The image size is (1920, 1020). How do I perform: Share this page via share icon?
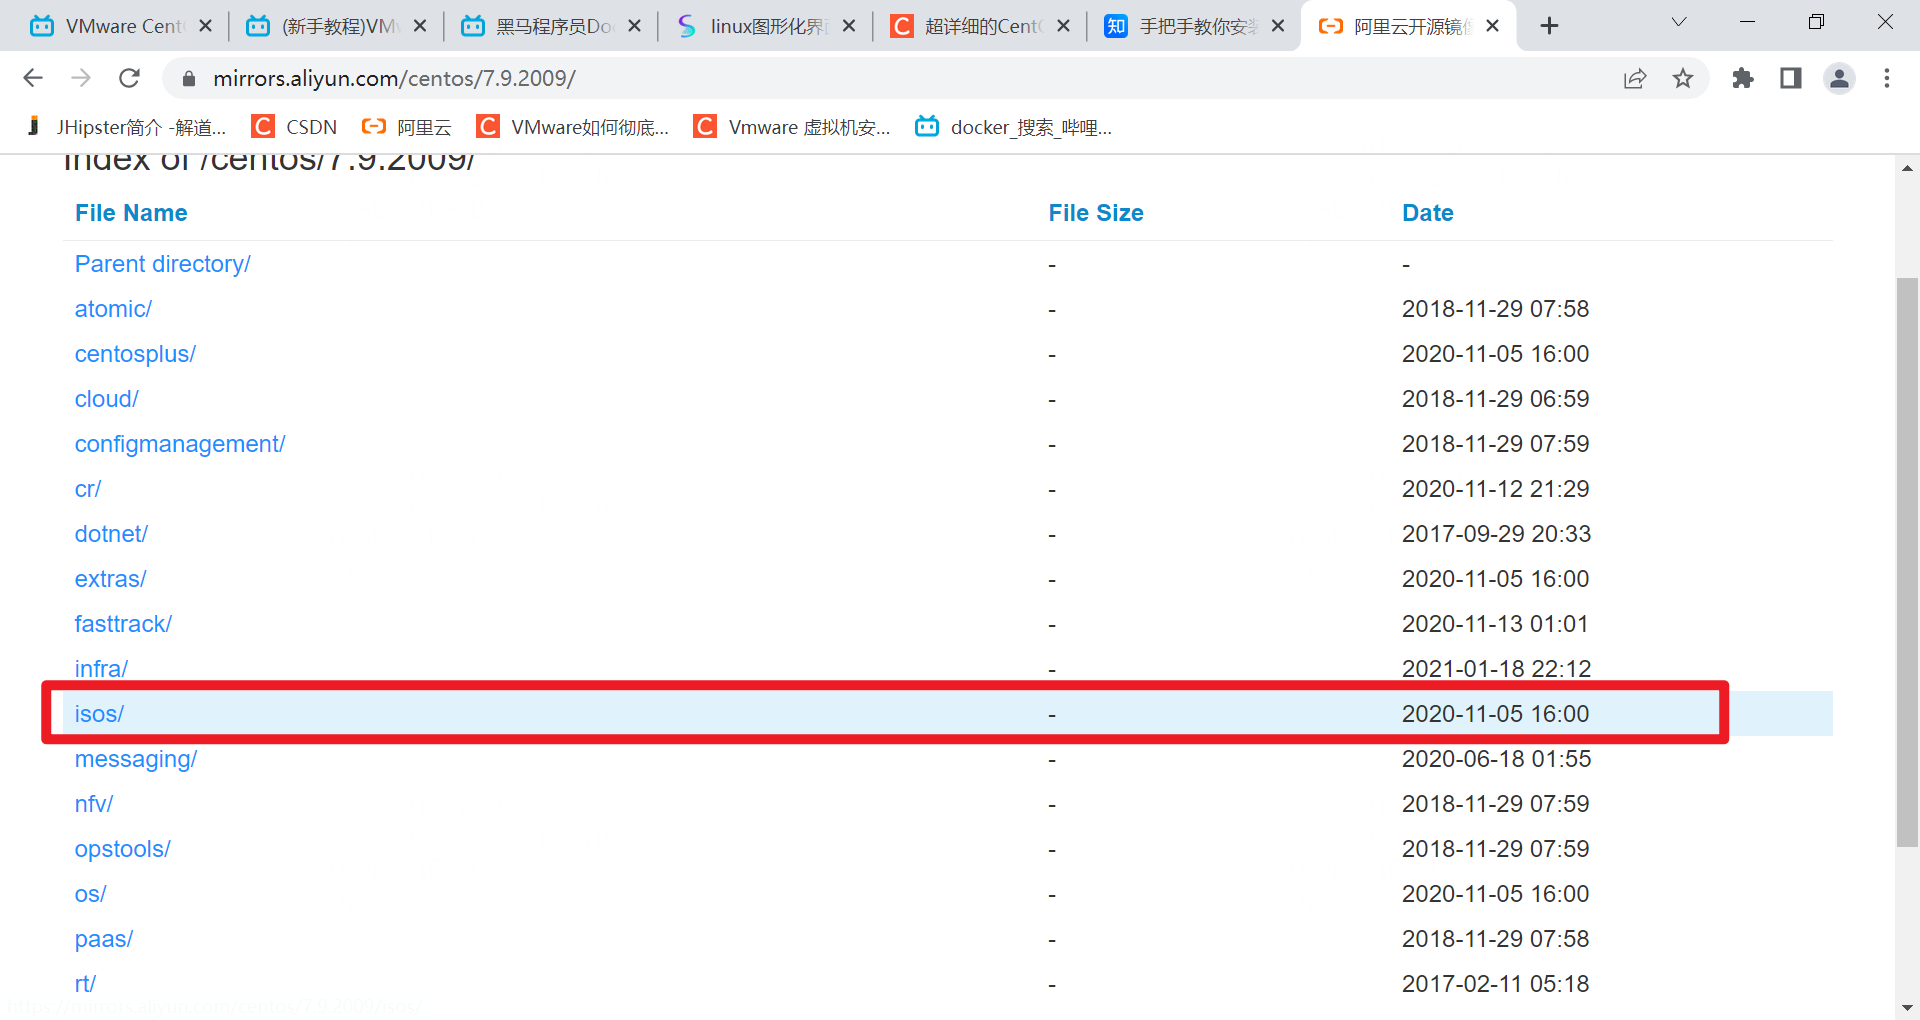1635,78
